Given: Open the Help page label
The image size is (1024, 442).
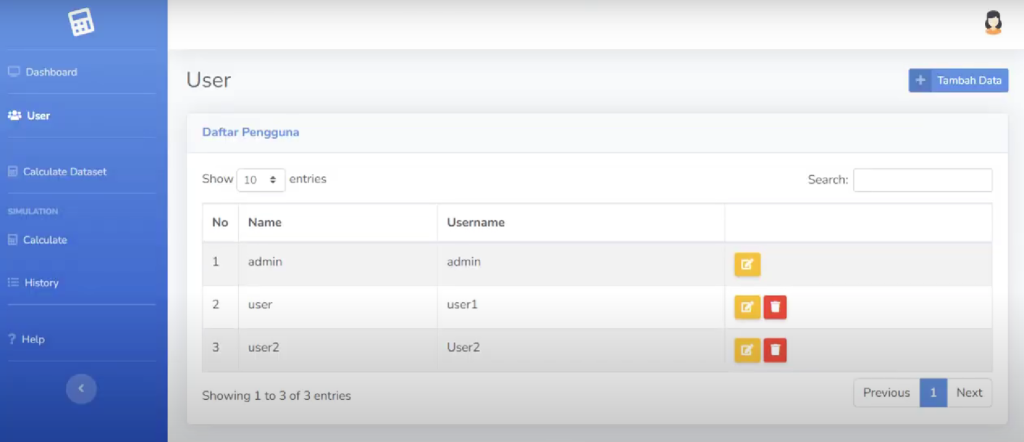Looking at the screenshot, I should (33, 339).
